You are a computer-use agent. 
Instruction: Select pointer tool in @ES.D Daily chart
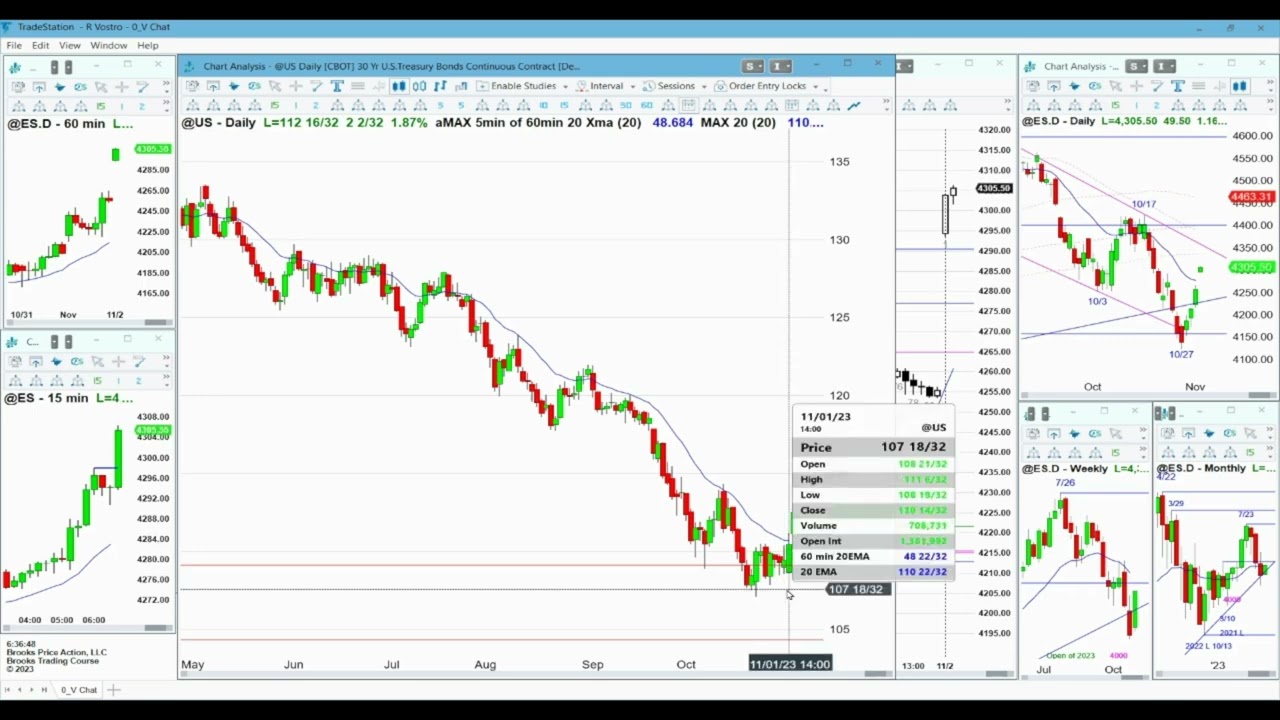click(1116, 86)
